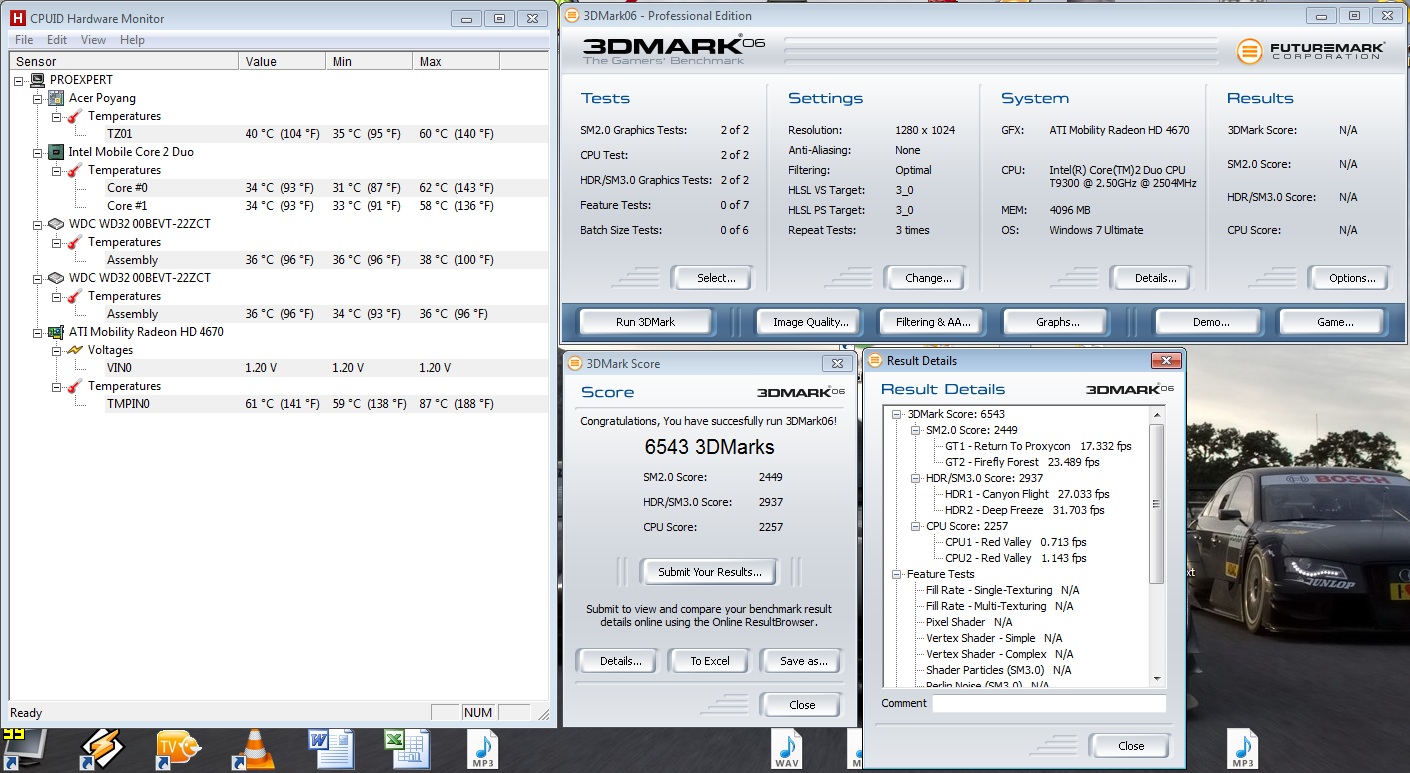
Task: Collapse the Intel Mobile Core 2 Duo node
Action: click(x=38, y=152)
